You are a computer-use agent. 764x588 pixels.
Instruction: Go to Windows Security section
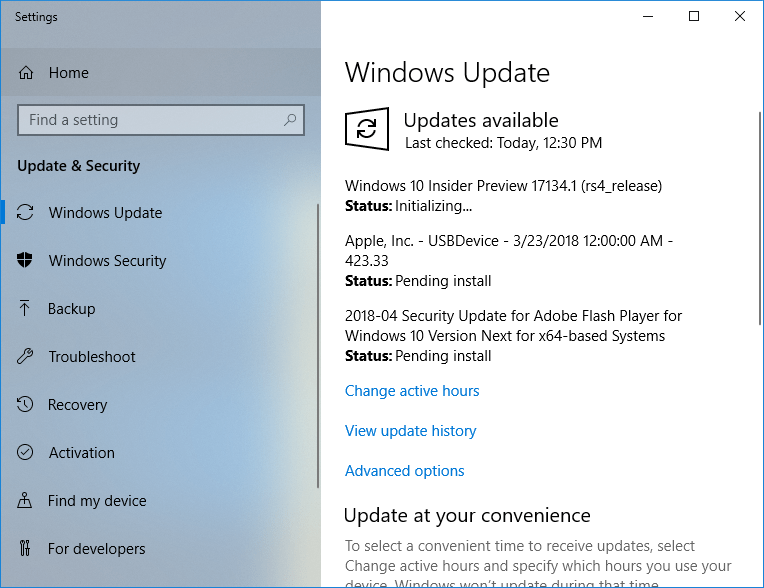tap(159, 260)
